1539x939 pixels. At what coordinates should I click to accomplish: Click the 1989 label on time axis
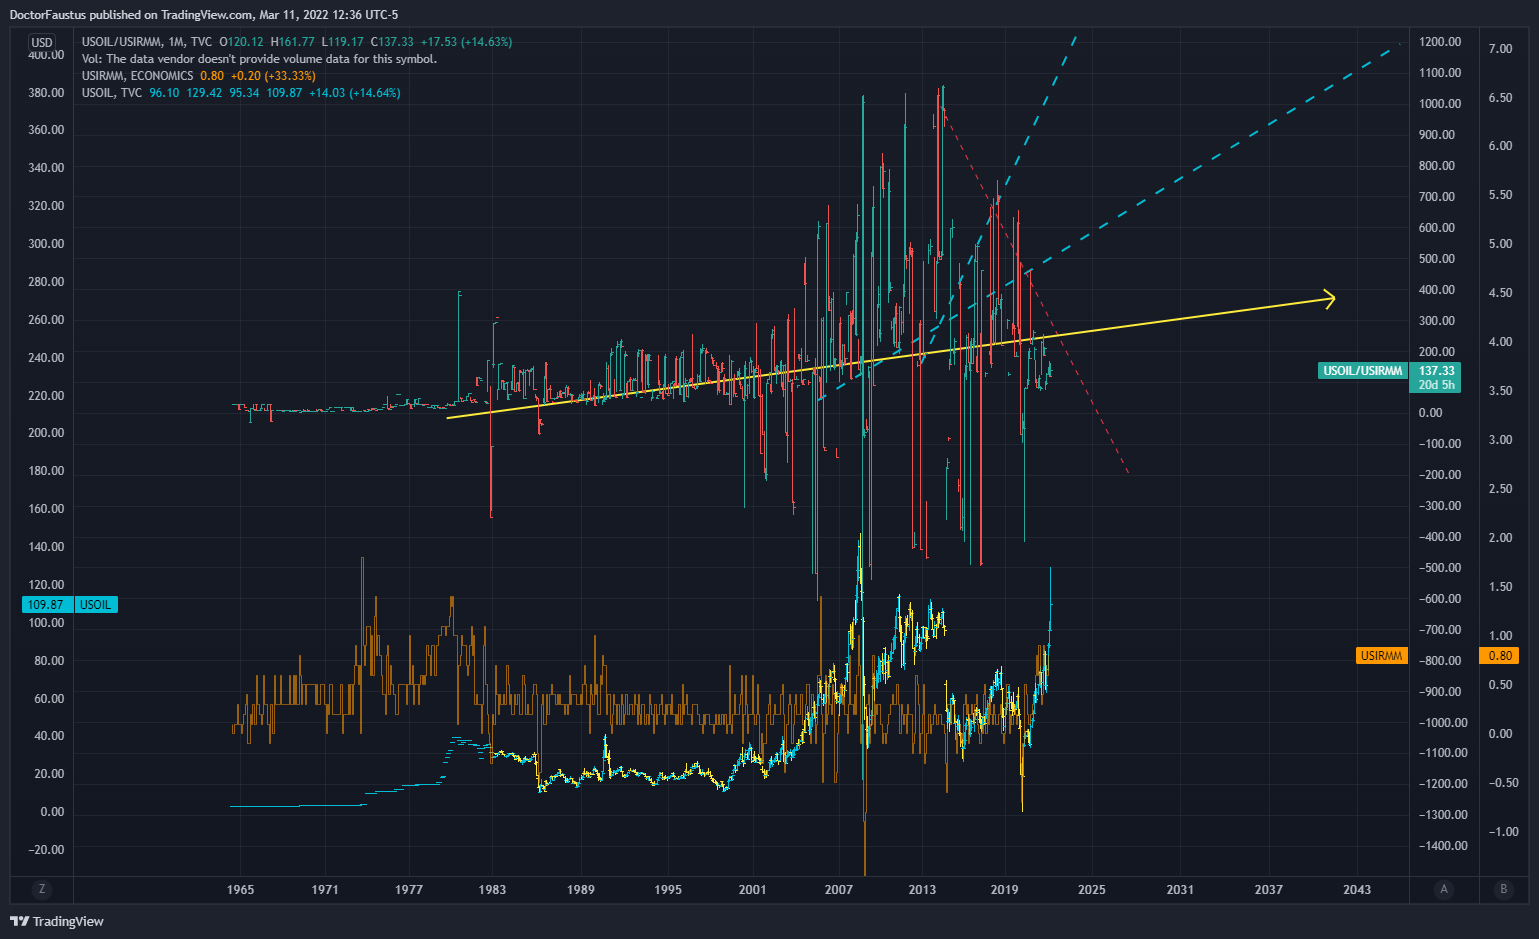[580, 889]
